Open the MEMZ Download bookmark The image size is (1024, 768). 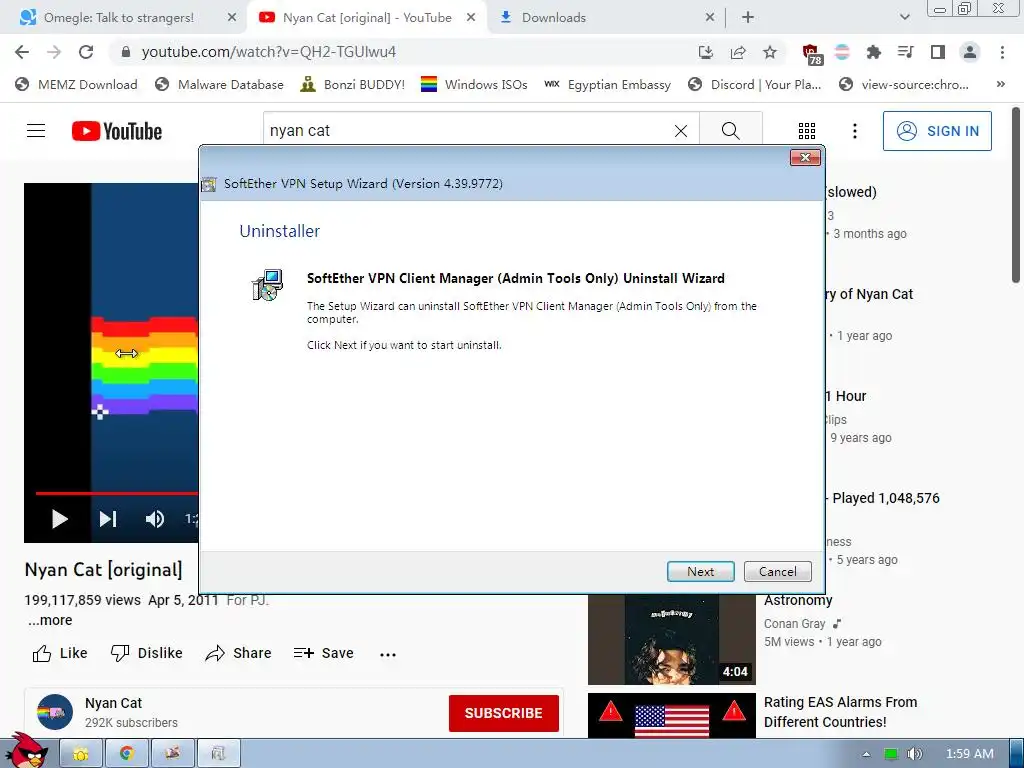[x=76, y=84]
